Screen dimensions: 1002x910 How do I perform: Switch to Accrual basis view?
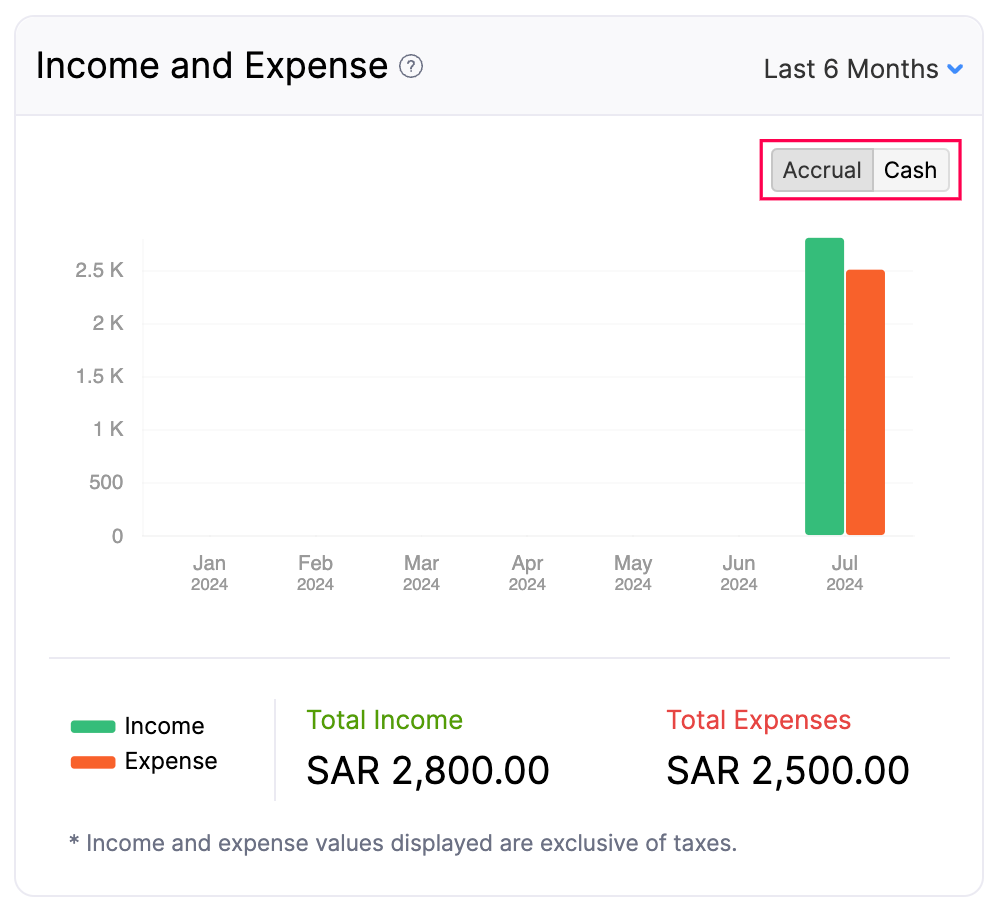tap(822, 170)
